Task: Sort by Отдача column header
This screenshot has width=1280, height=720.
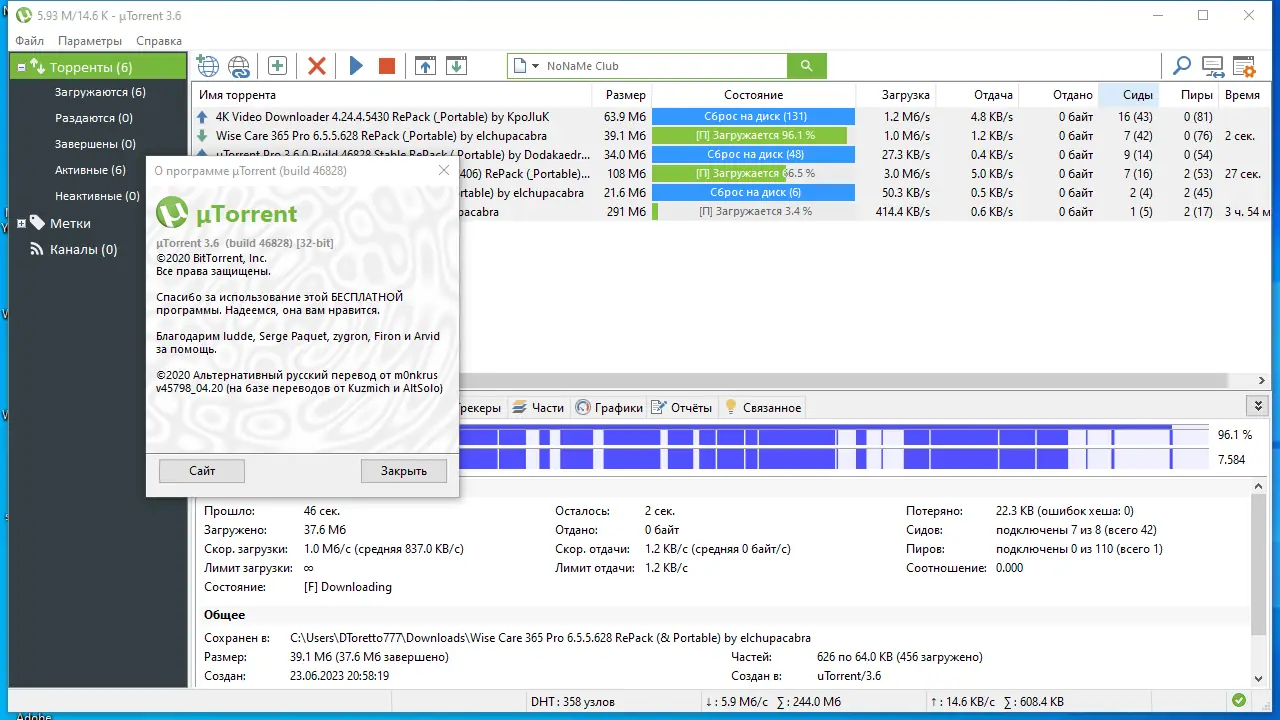Action: click(978, 95)
